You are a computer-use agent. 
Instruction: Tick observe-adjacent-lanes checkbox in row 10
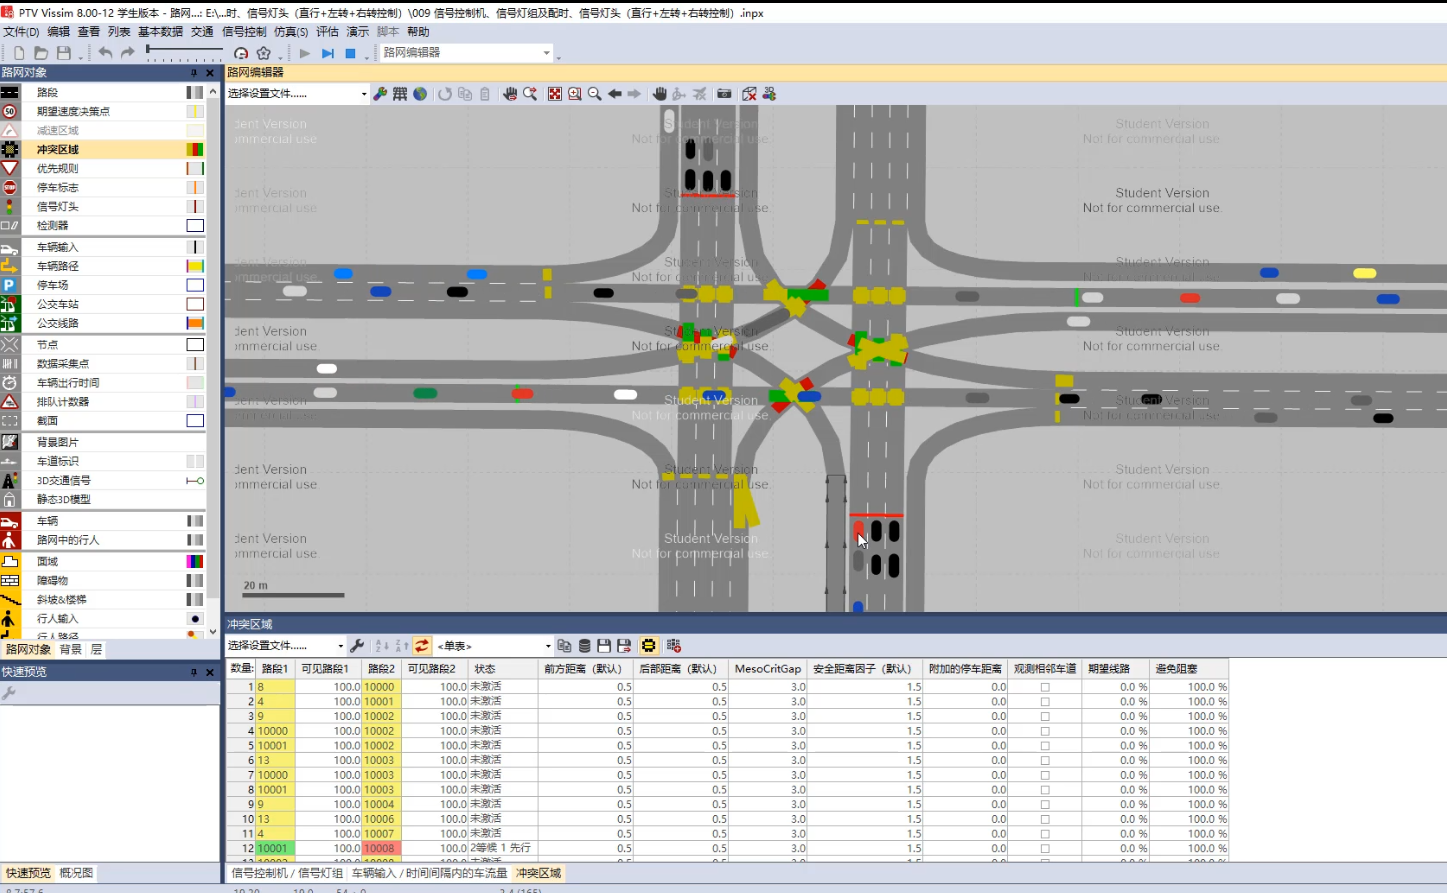click(x=1045, y=819)
